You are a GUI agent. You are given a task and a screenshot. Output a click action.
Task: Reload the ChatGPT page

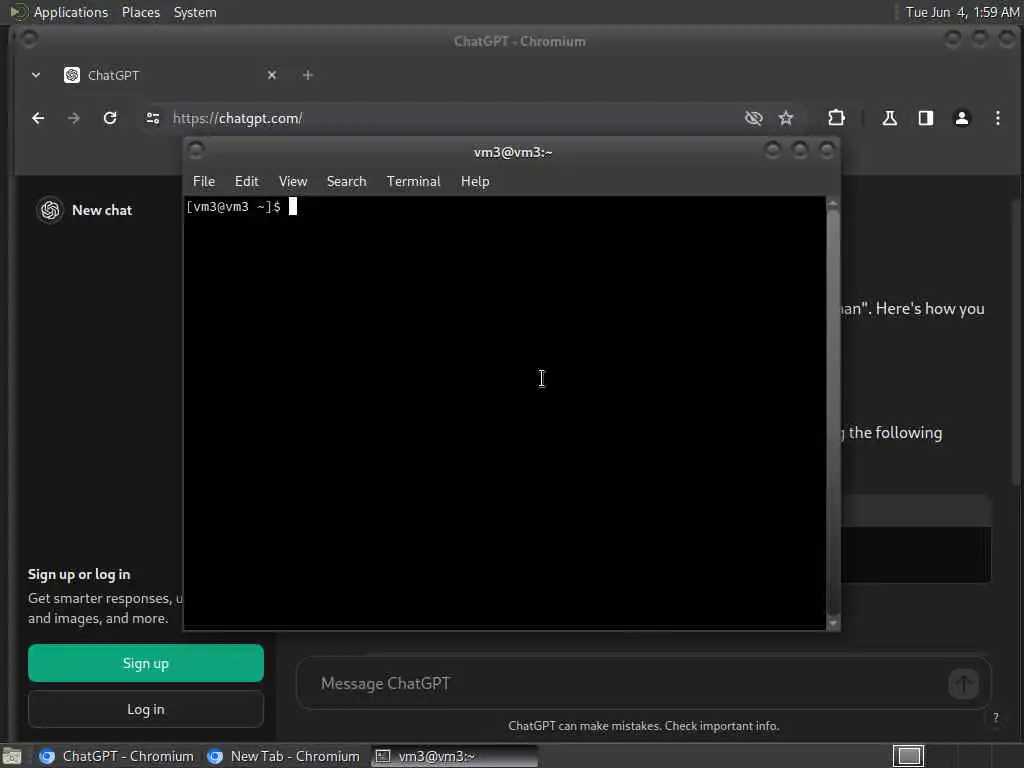click(110, 118)
